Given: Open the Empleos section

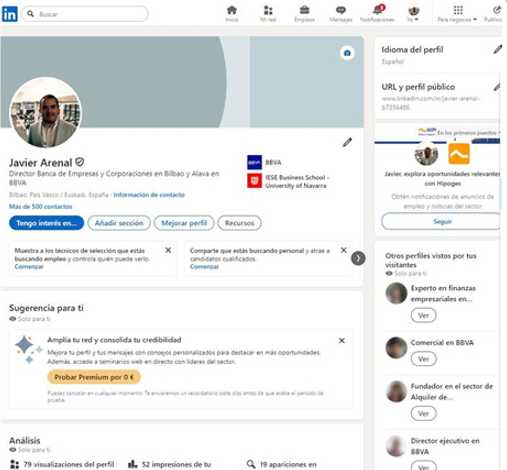Looking at the screenshot, I should click(x=304, y=14).
